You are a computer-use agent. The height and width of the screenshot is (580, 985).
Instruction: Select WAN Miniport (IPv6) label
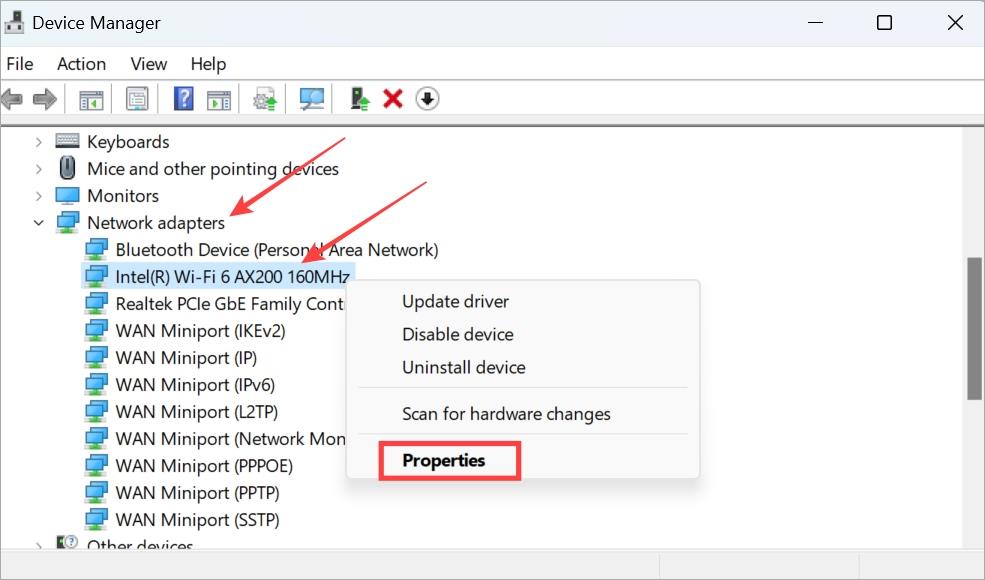coord(195,385)
